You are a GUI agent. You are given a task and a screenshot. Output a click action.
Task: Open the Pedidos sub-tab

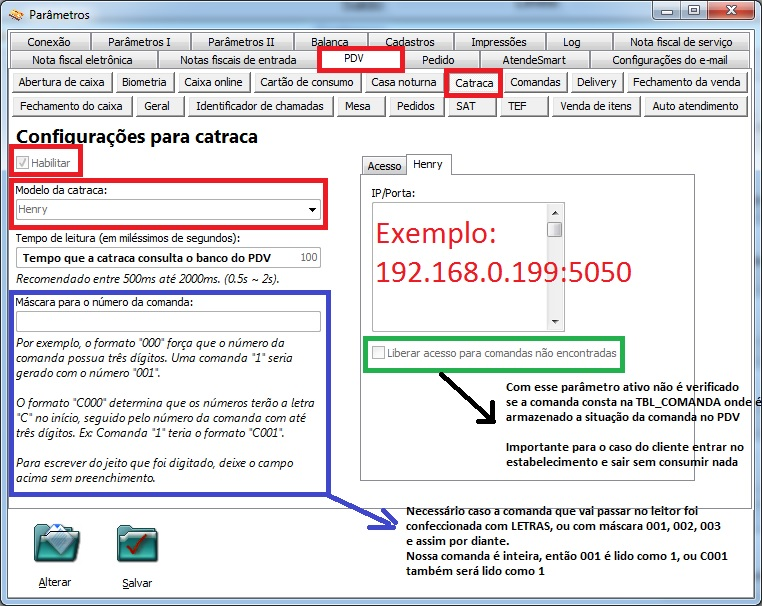coord(416,106)
